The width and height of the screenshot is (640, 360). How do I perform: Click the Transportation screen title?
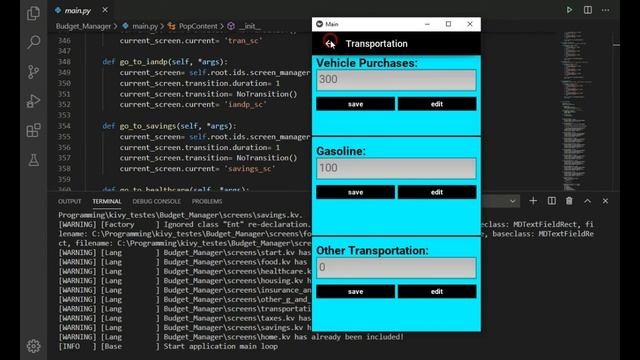coord(376,44)
